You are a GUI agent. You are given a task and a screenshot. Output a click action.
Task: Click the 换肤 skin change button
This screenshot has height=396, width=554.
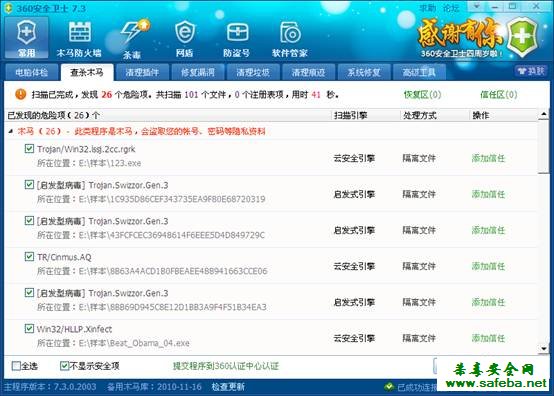531,71
